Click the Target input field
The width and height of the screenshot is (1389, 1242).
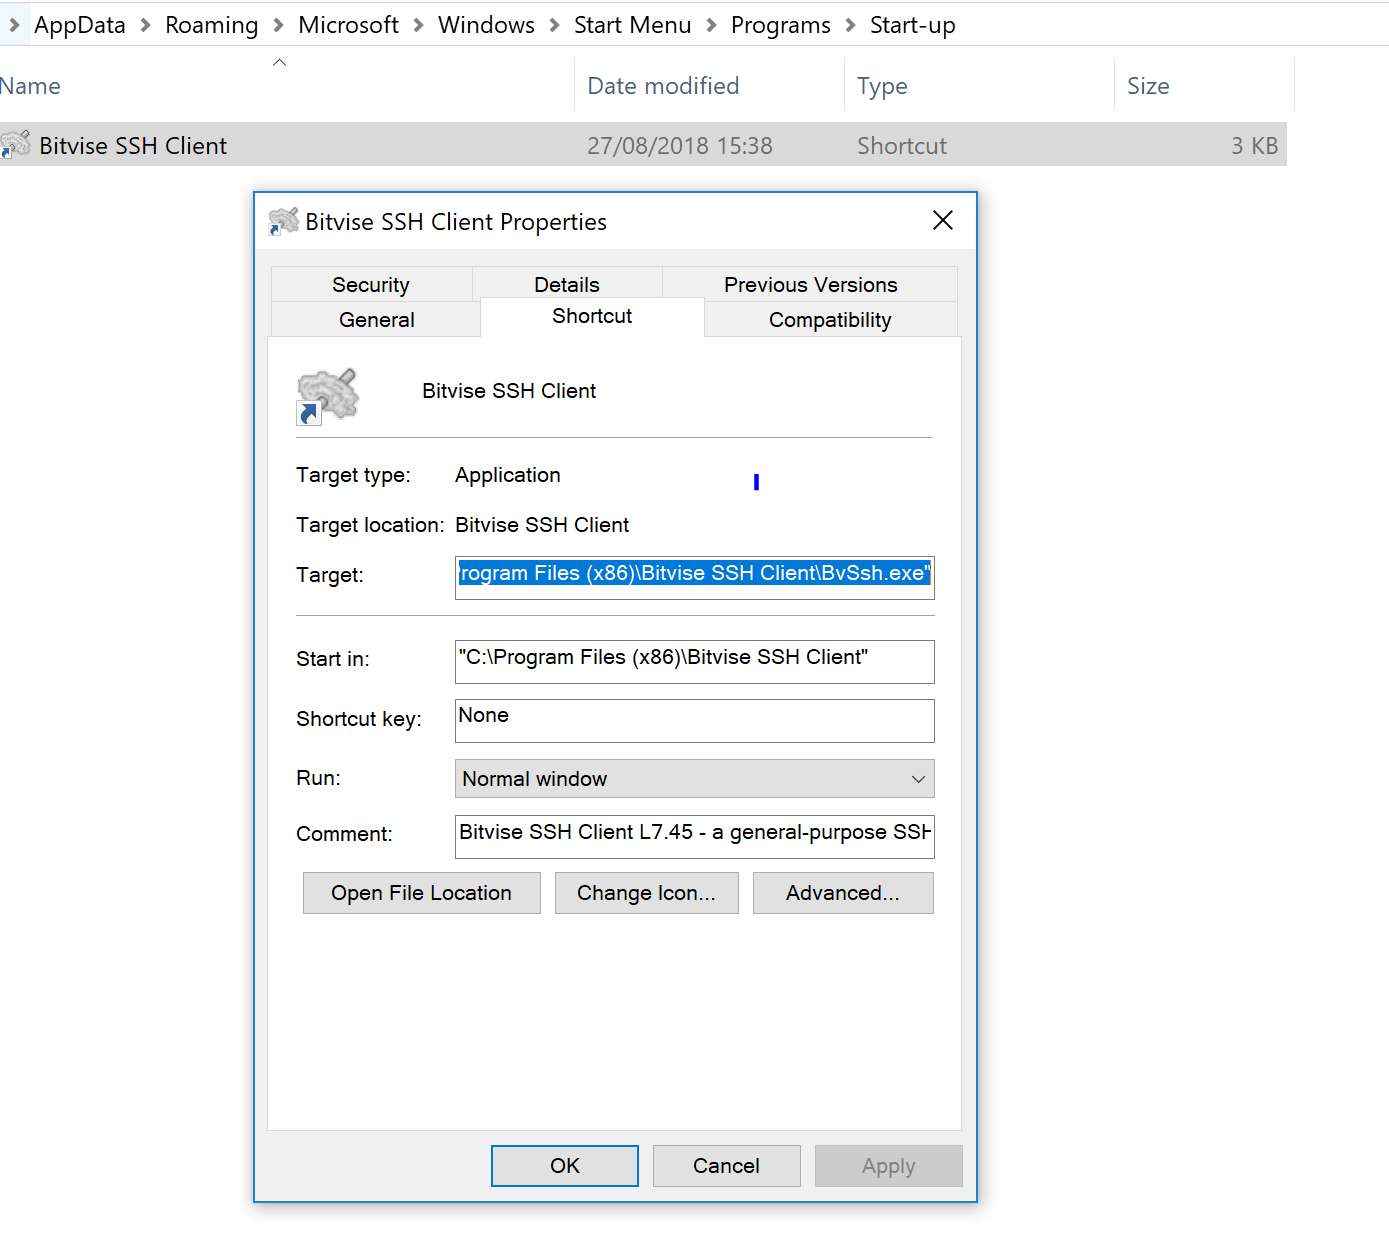[695, 578]
